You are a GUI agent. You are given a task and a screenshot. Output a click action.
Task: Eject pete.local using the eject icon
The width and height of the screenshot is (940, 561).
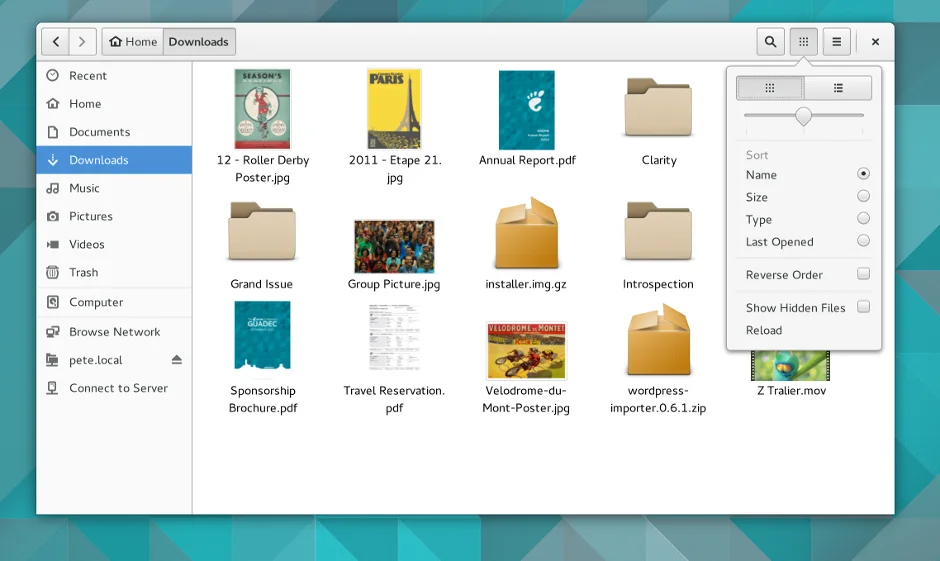pos(177,360)
